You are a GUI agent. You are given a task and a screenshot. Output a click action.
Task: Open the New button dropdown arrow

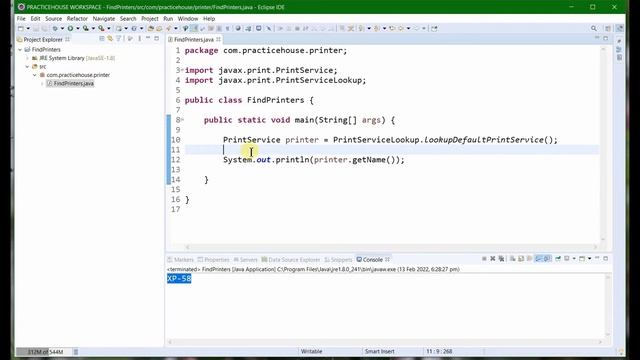(x=28, y=28)
